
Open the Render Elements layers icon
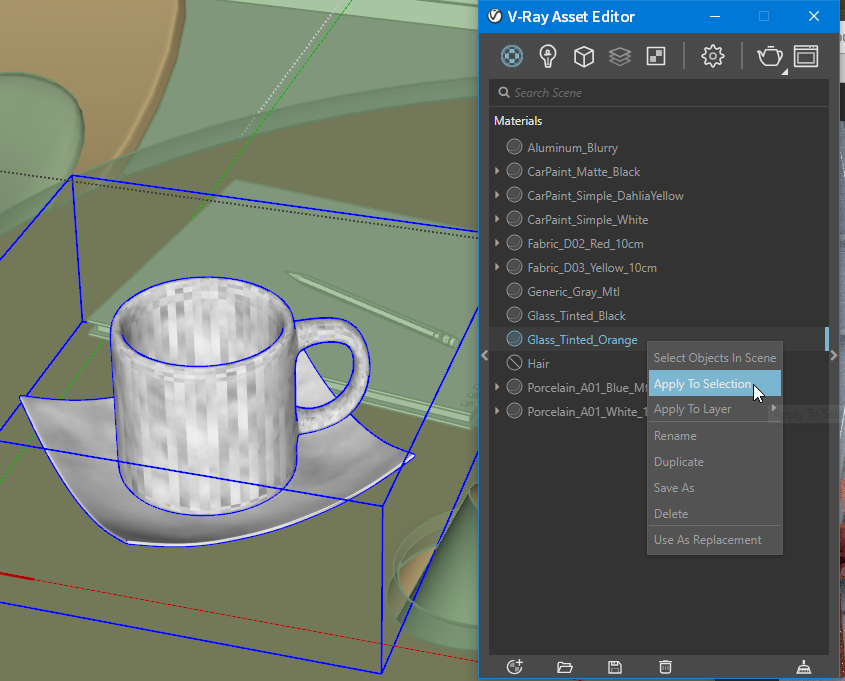click(x=620, y=56)
